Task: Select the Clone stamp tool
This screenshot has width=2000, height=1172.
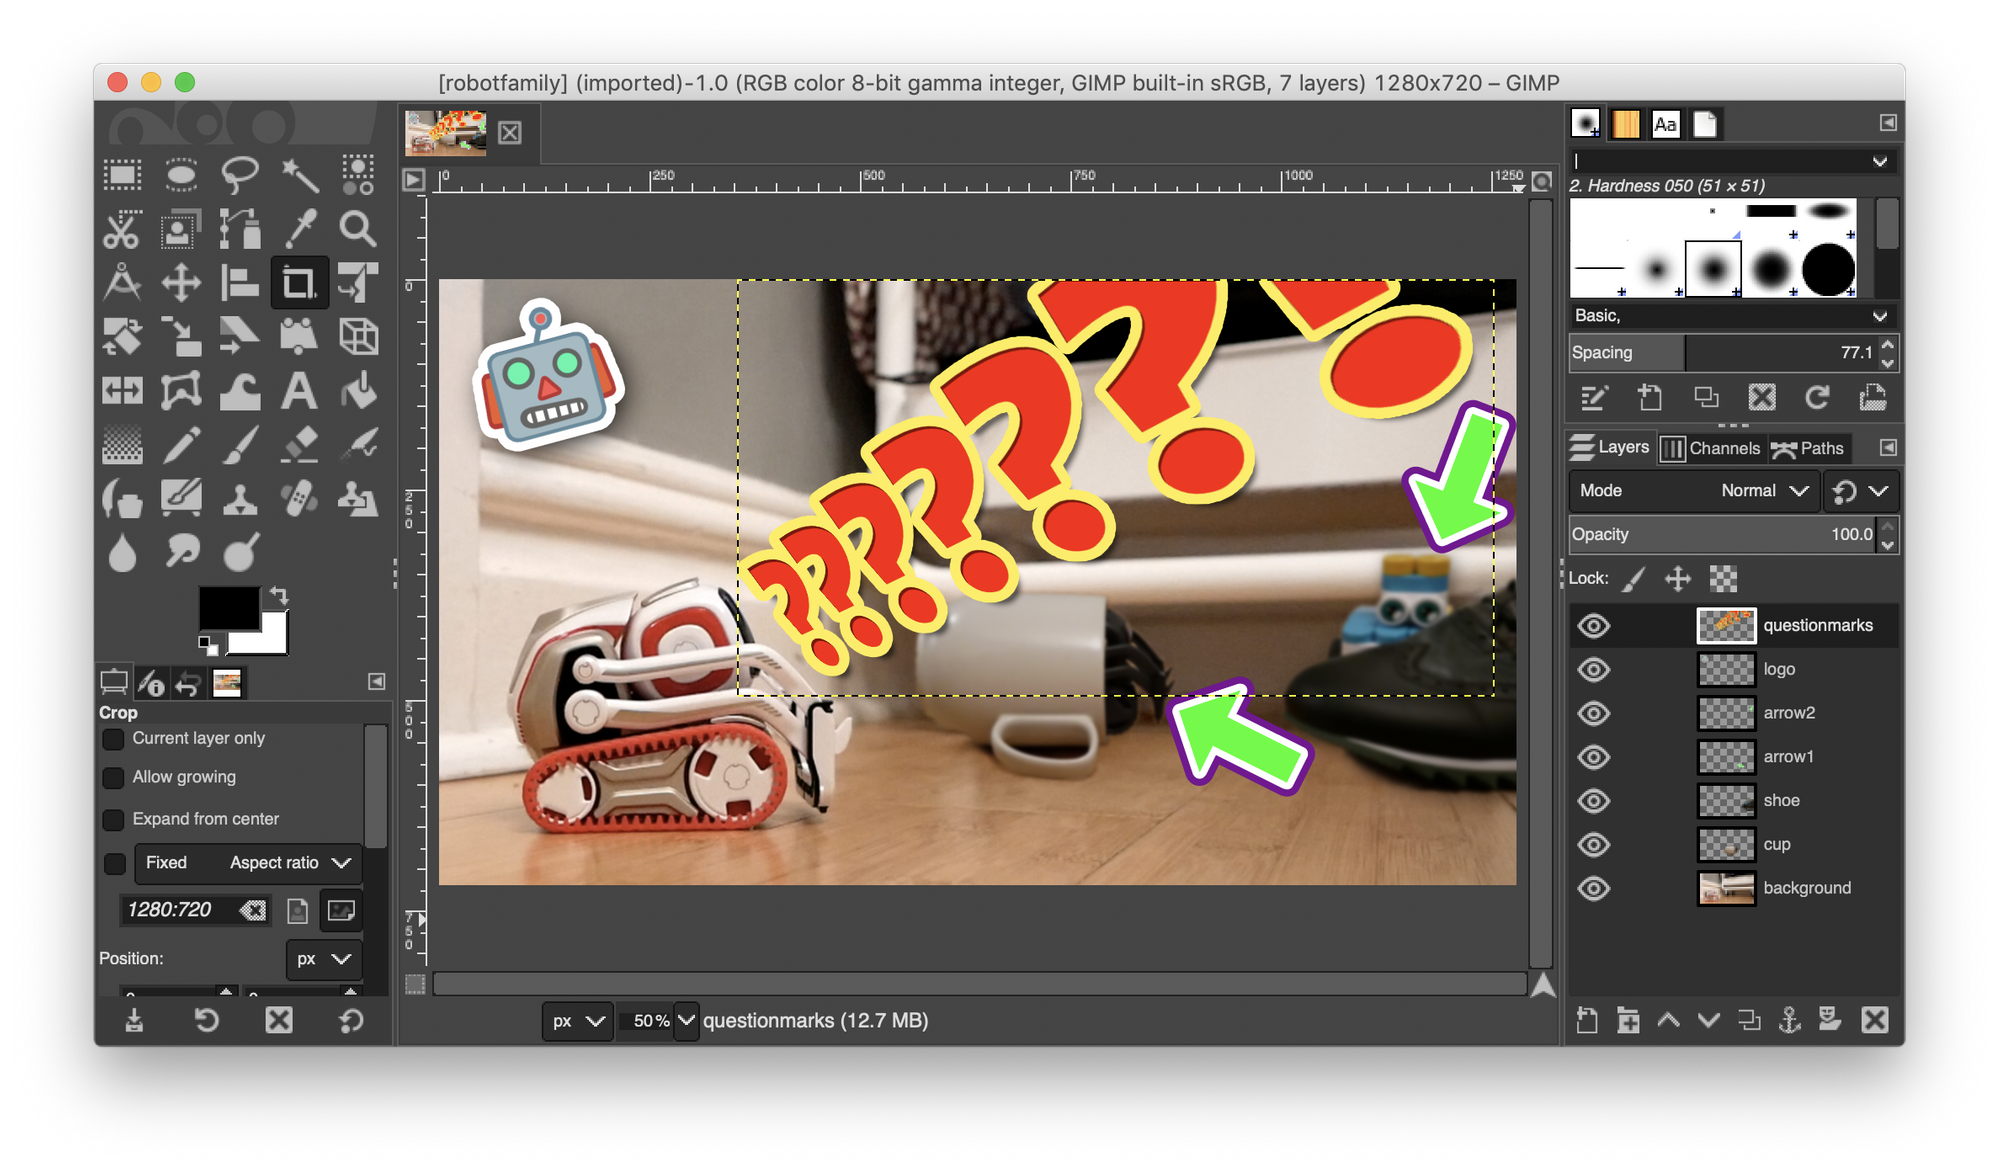Action: (240, 498)
